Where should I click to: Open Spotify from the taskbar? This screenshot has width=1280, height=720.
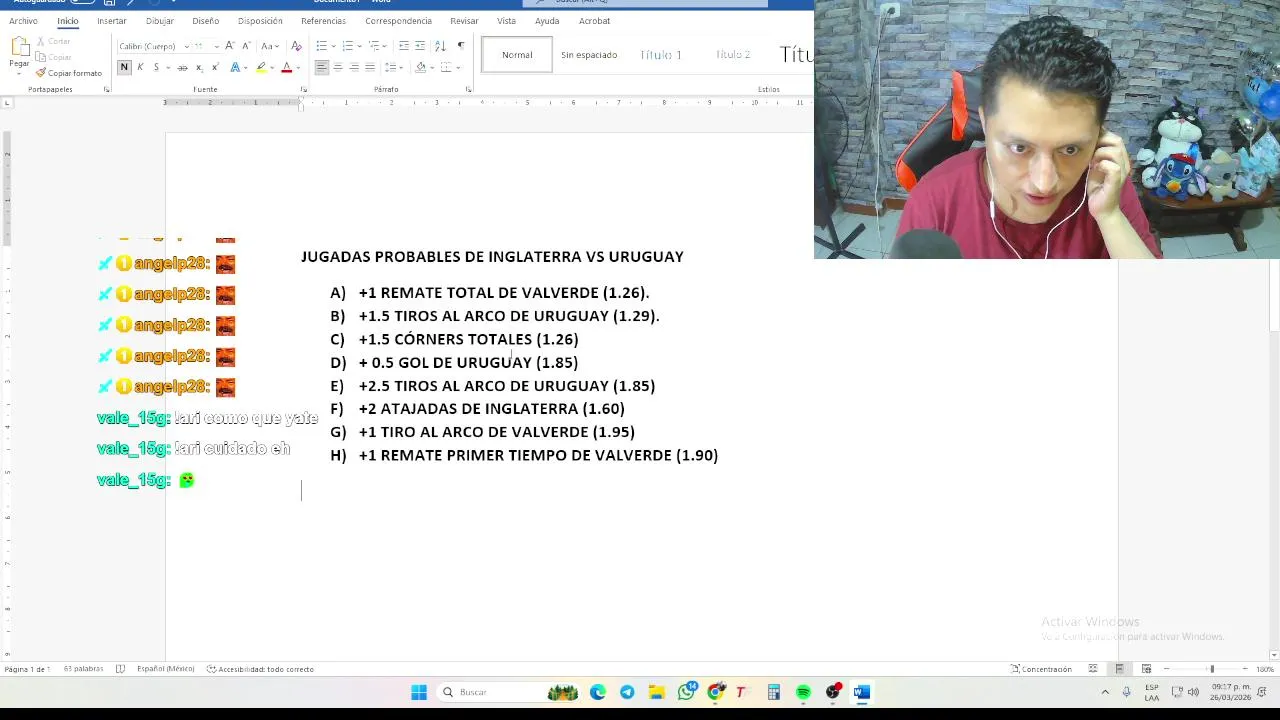803,692
